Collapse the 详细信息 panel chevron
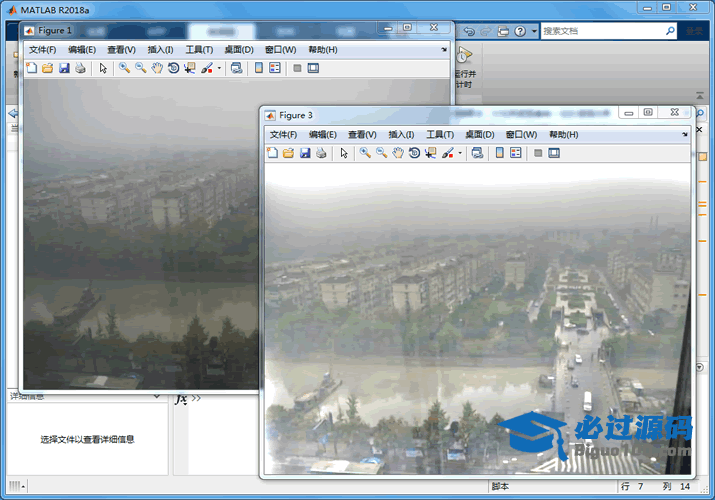 (156, 396)
